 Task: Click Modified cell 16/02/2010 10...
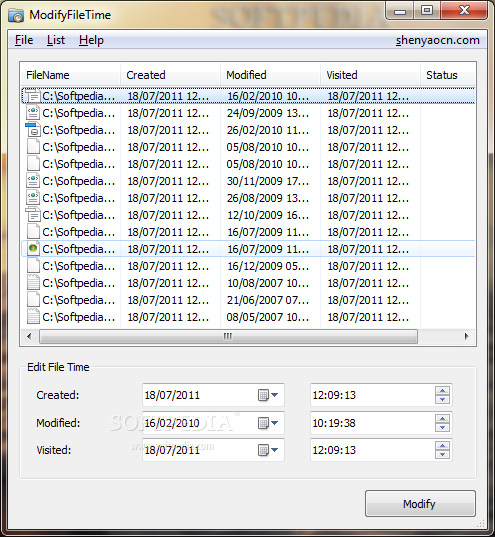click(x=268, y=96)
